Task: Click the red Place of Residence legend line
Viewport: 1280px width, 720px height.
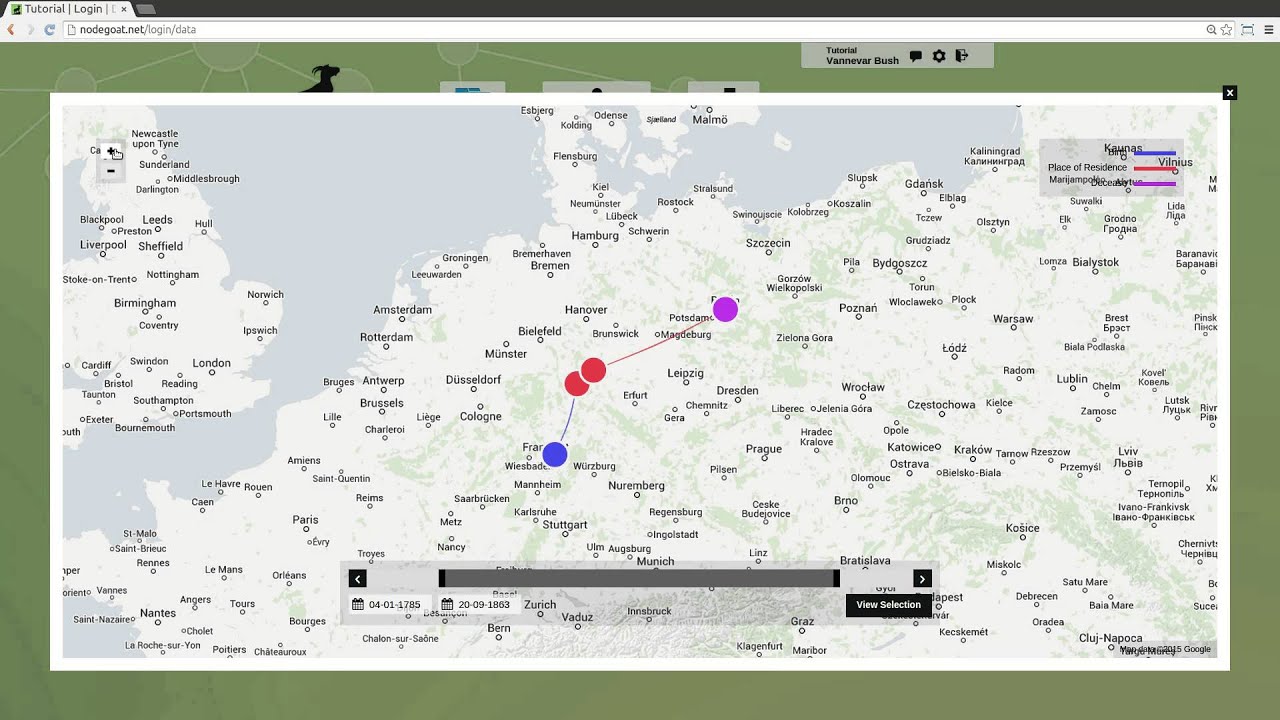Action: coord(1155,168)
